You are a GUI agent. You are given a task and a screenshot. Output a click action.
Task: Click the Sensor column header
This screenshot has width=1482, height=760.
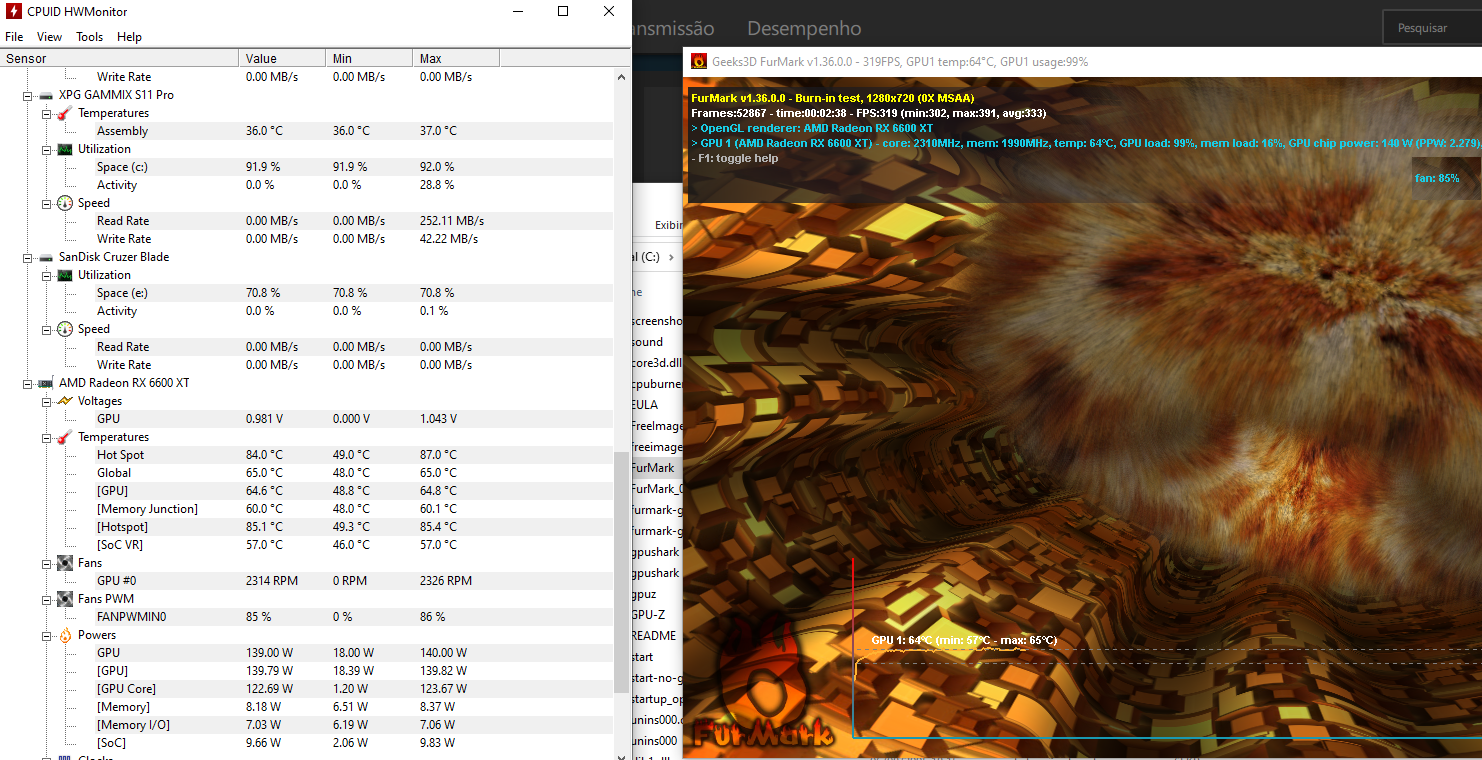pyautogui.click(x=120, y=58)
